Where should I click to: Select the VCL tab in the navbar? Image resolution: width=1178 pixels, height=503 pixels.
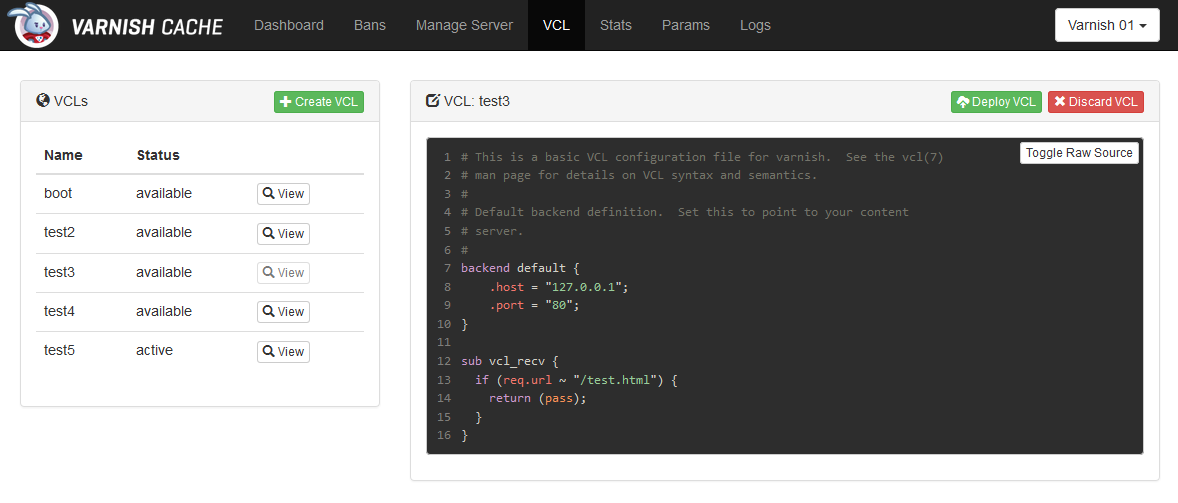click(557, 26)
